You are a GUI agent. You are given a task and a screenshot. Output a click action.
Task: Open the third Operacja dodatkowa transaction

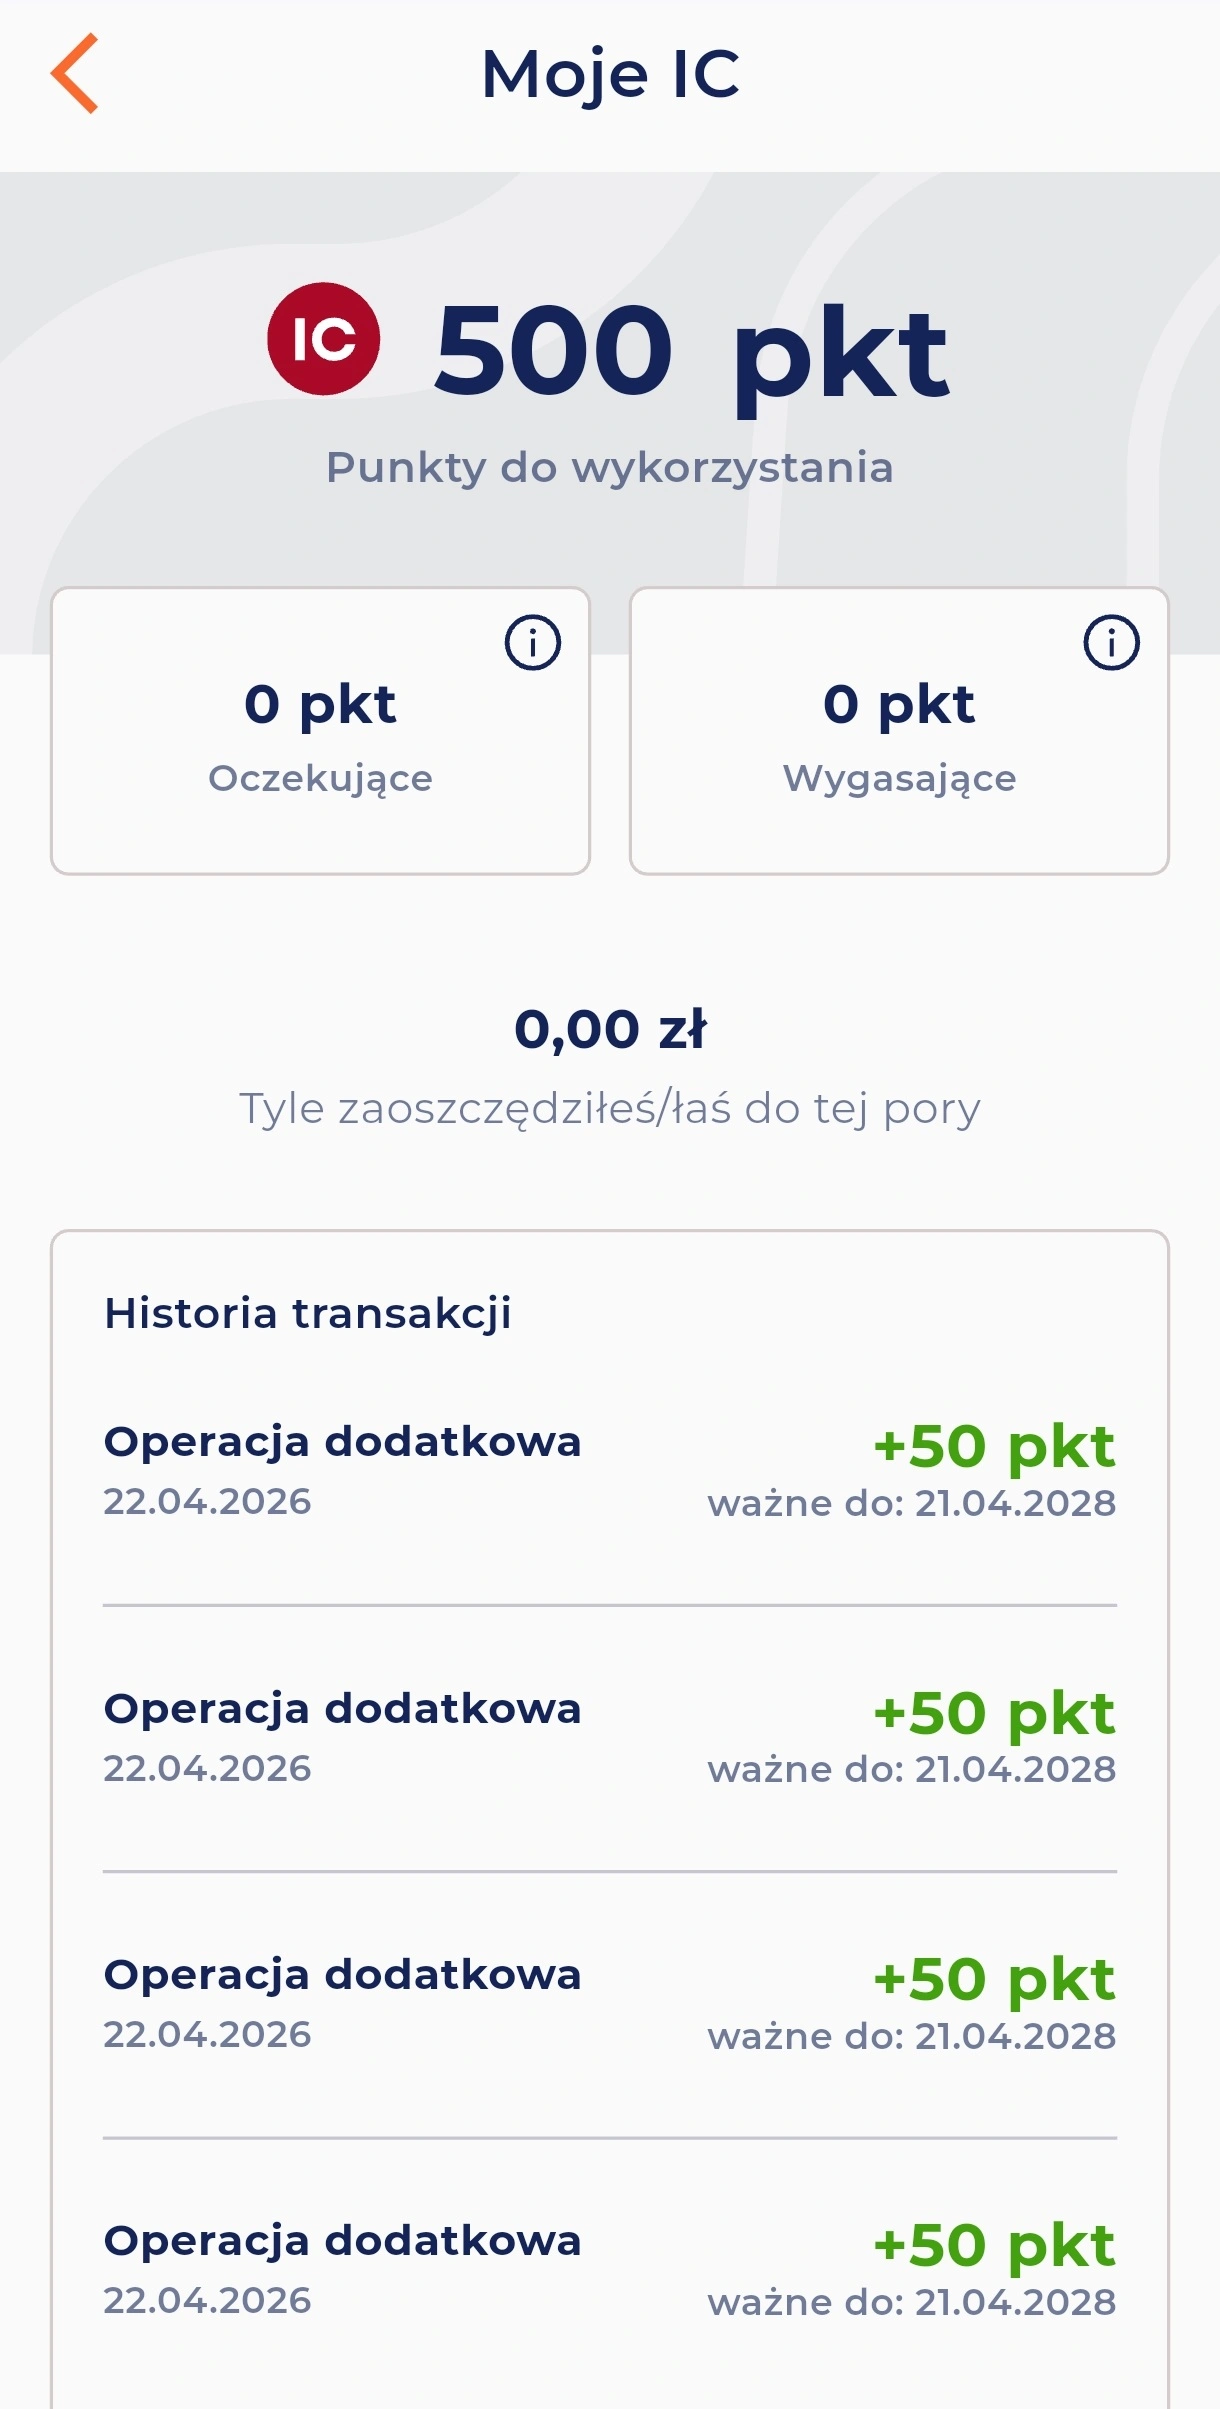click(x=342, y=2001)
